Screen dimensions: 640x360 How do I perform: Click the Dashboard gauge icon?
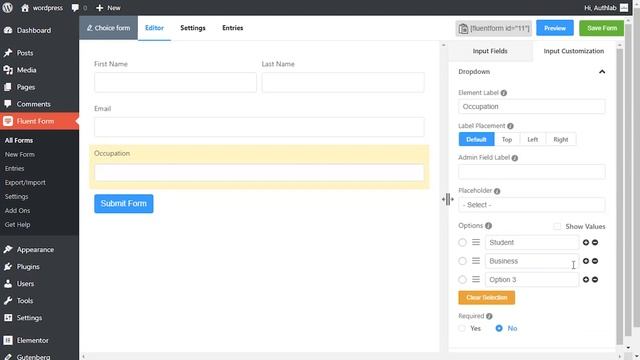(x=8, y=30)
